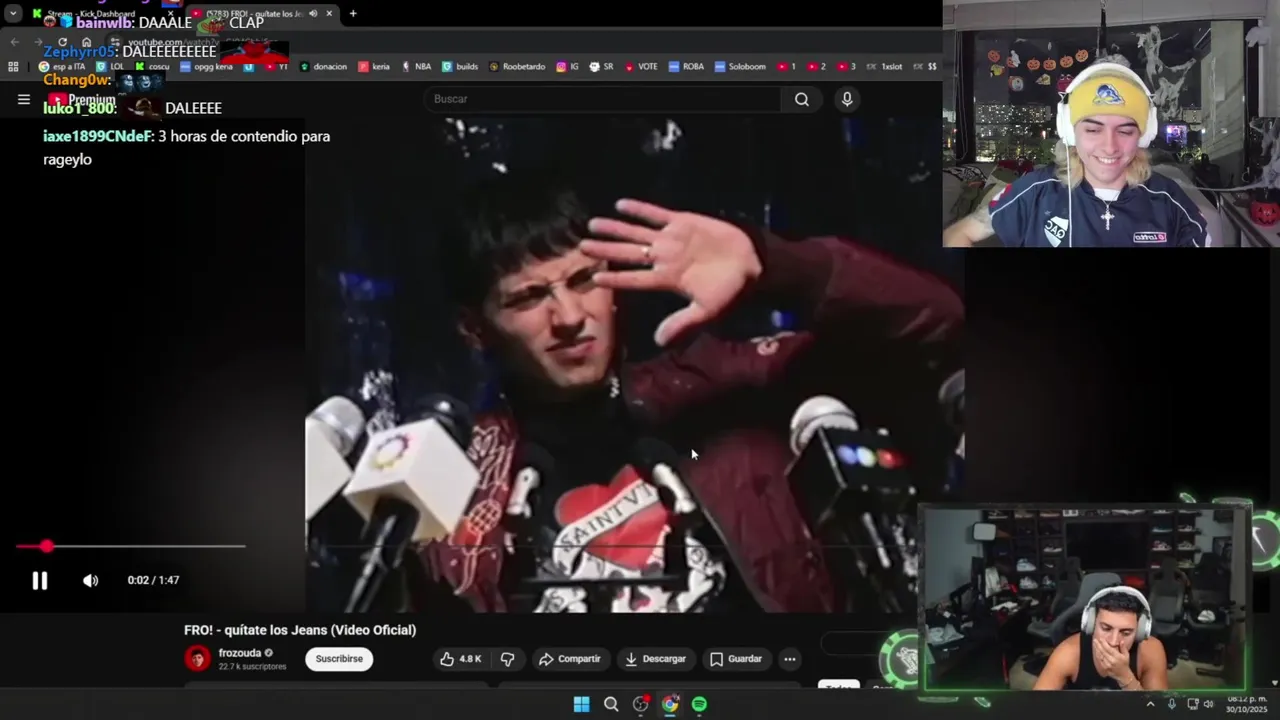1280x720 pixels.
Task: Open the Soloboom bookmark
Action: click(x=739, y=67)
